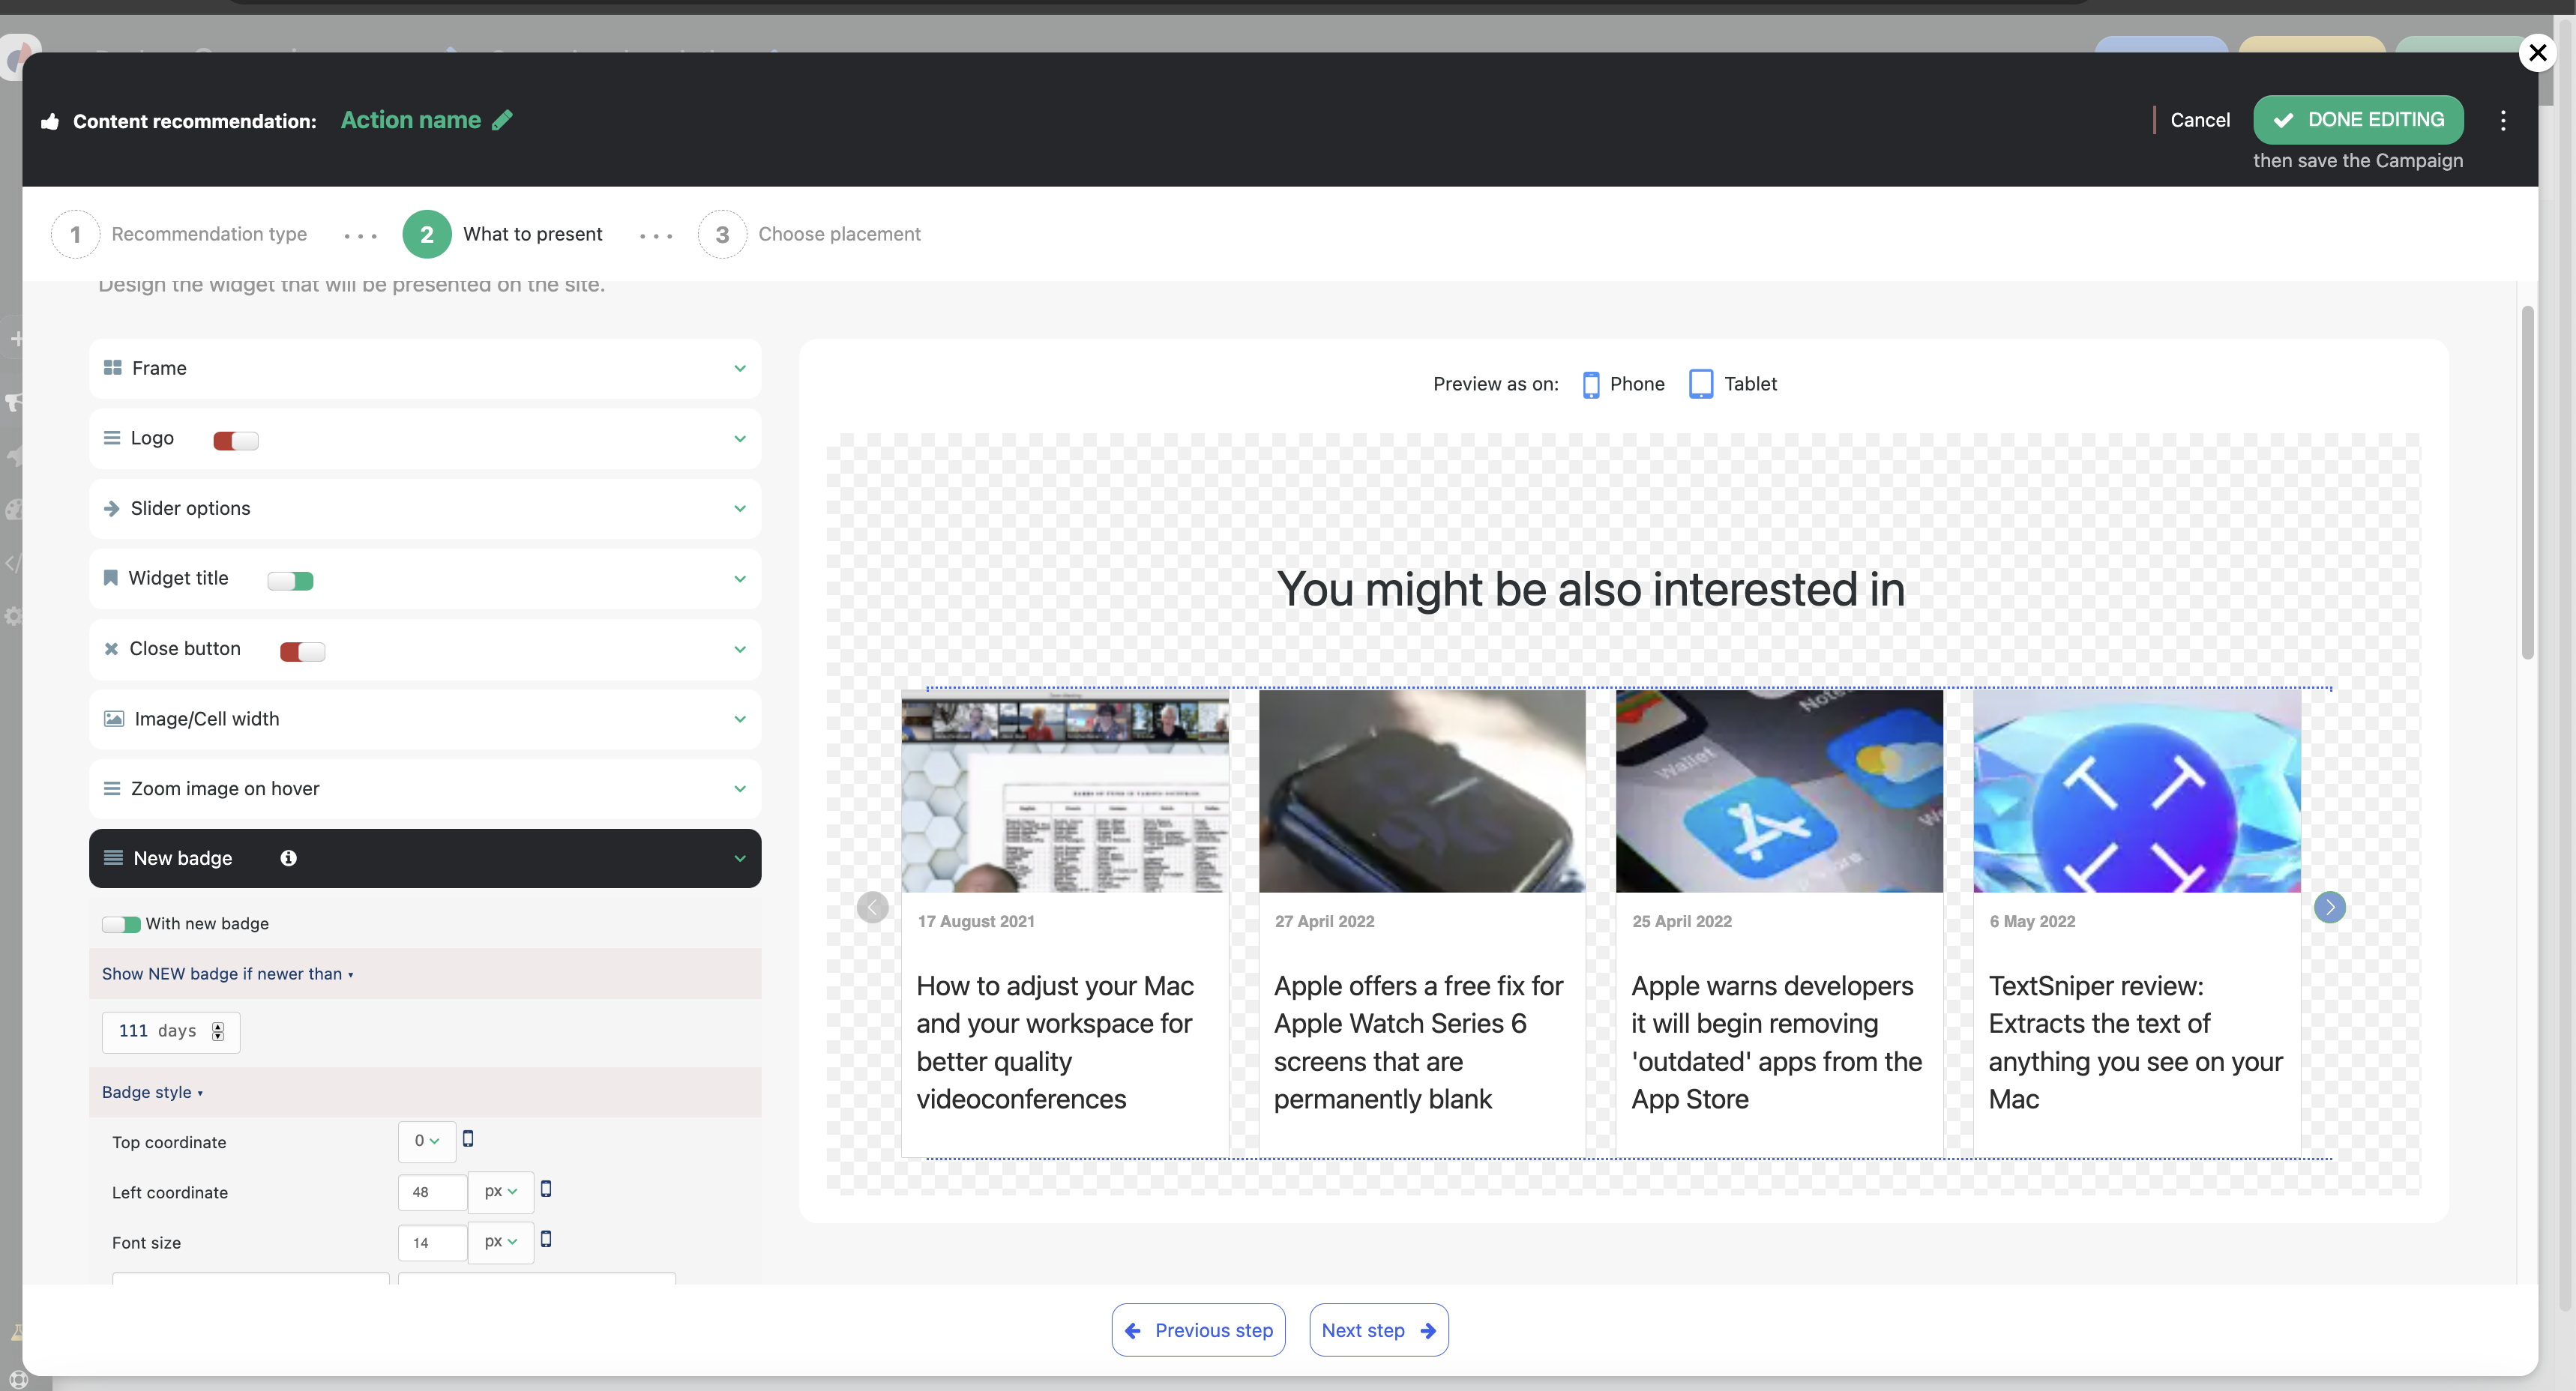Screen dimensions: 2576x1391
Task: Click the Frame grid icon
Action: 112,368
